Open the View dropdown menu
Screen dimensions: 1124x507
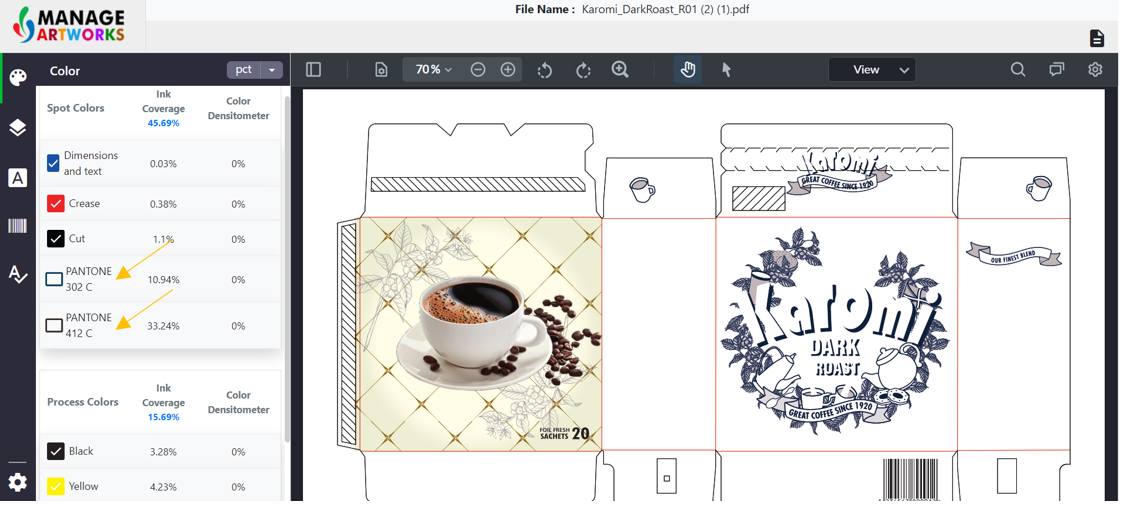[x=872, y=70]
